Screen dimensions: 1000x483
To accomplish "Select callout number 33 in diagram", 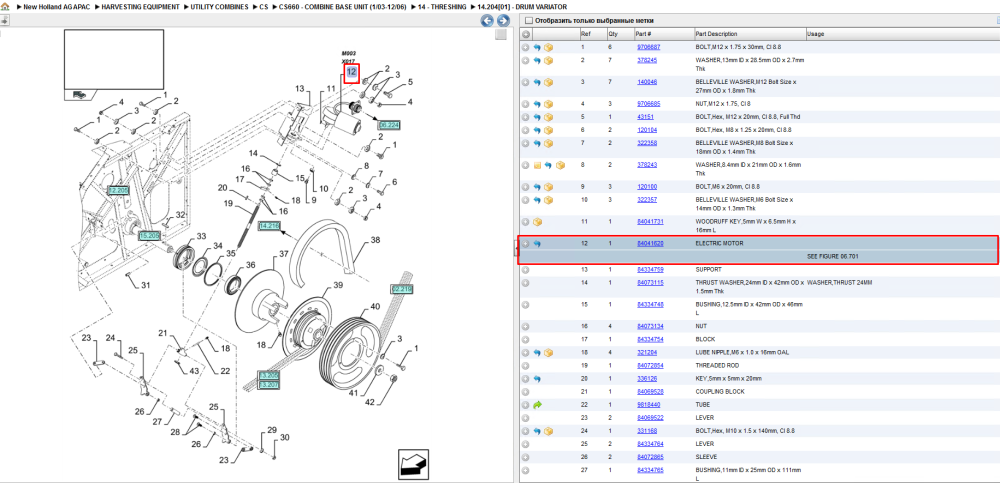I will tap(202, 236).
